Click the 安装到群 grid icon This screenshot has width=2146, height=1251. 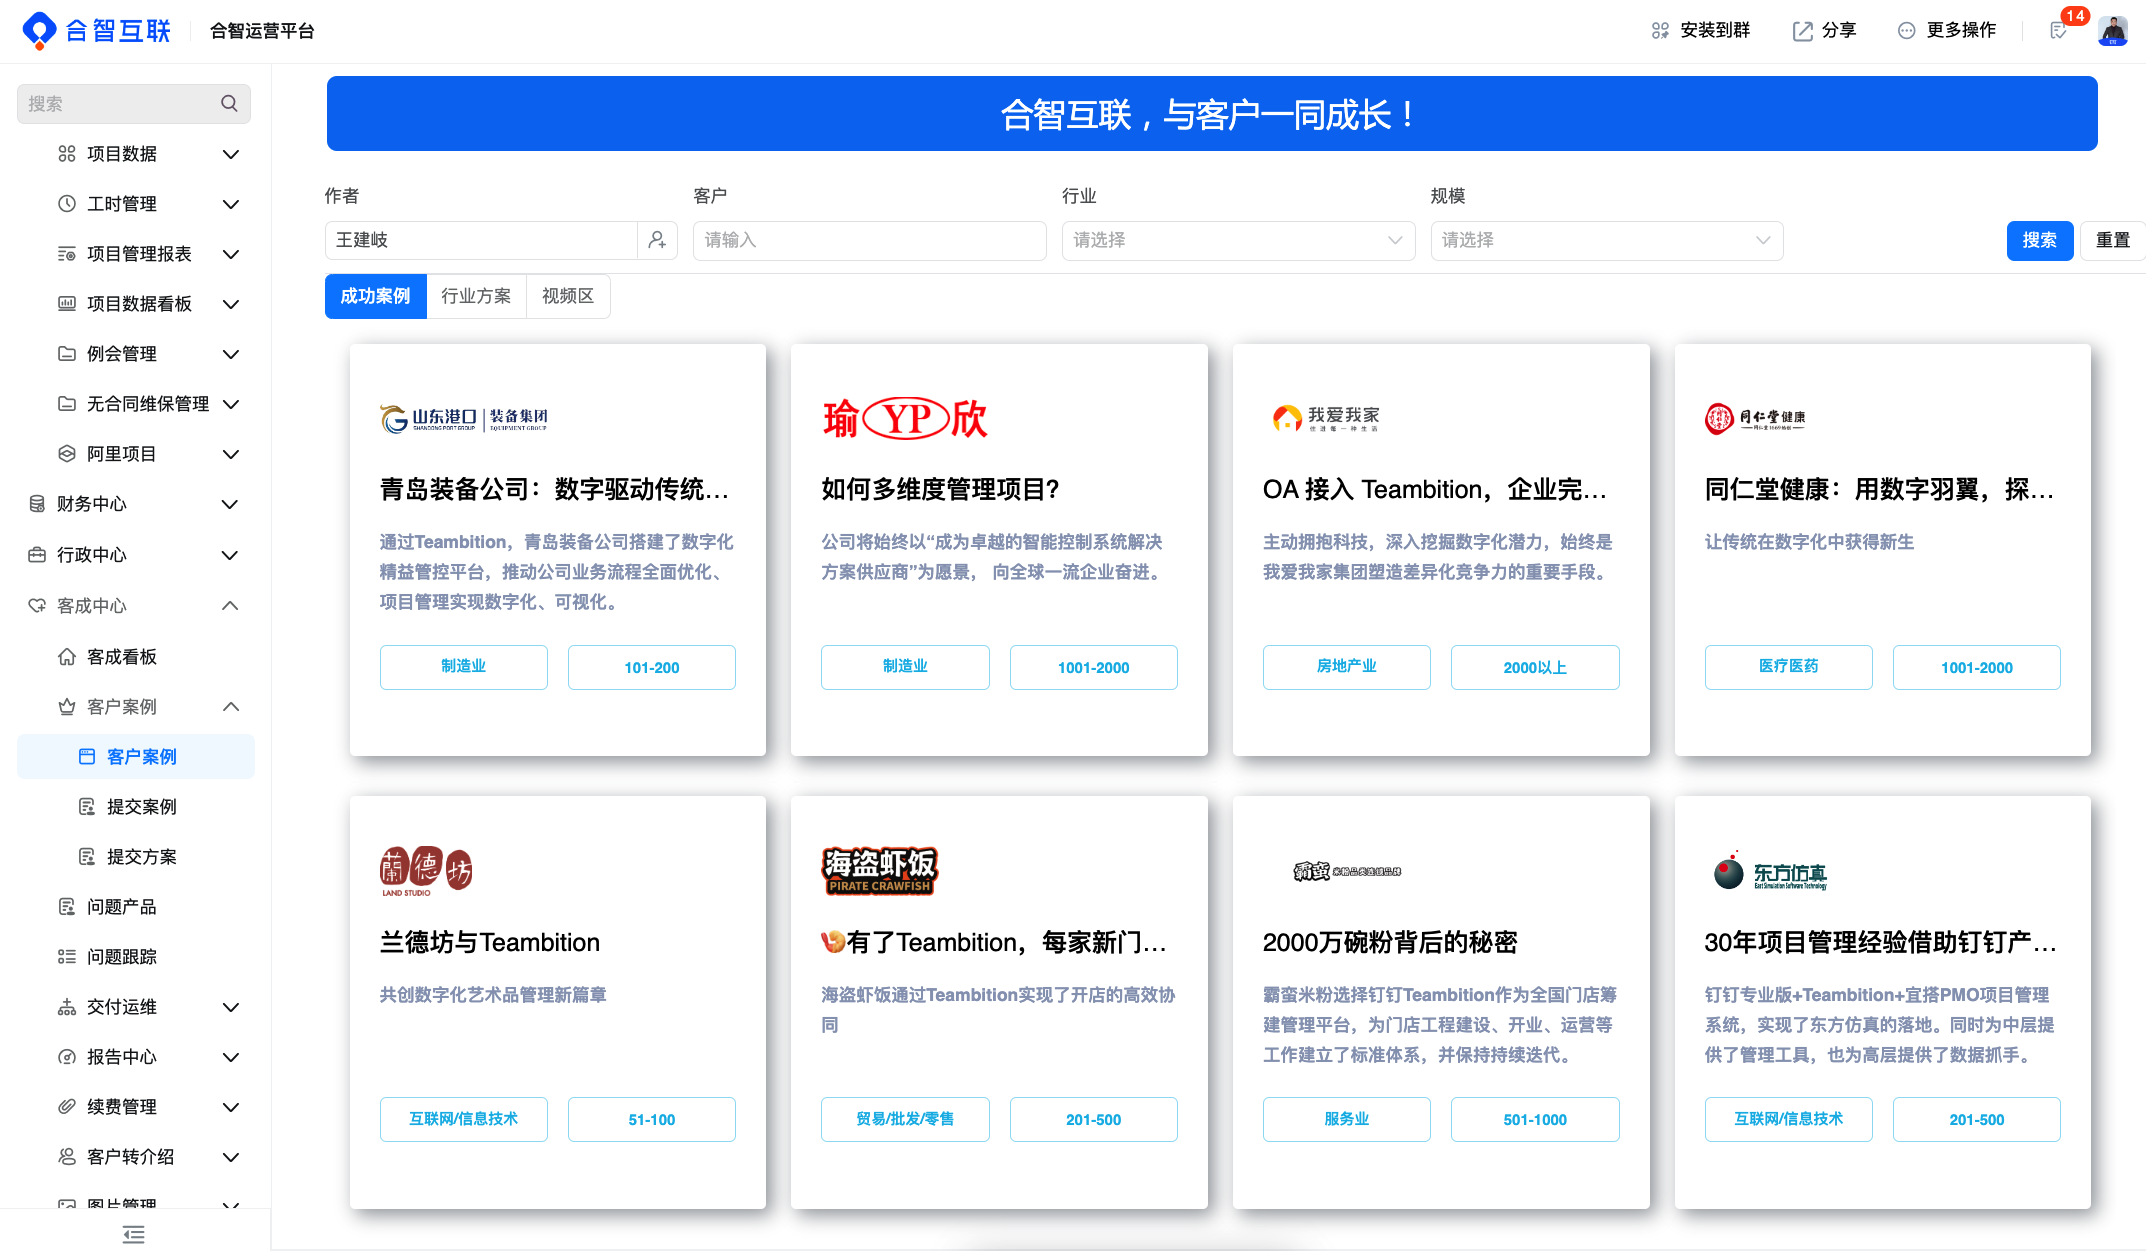click(1660, 31)
